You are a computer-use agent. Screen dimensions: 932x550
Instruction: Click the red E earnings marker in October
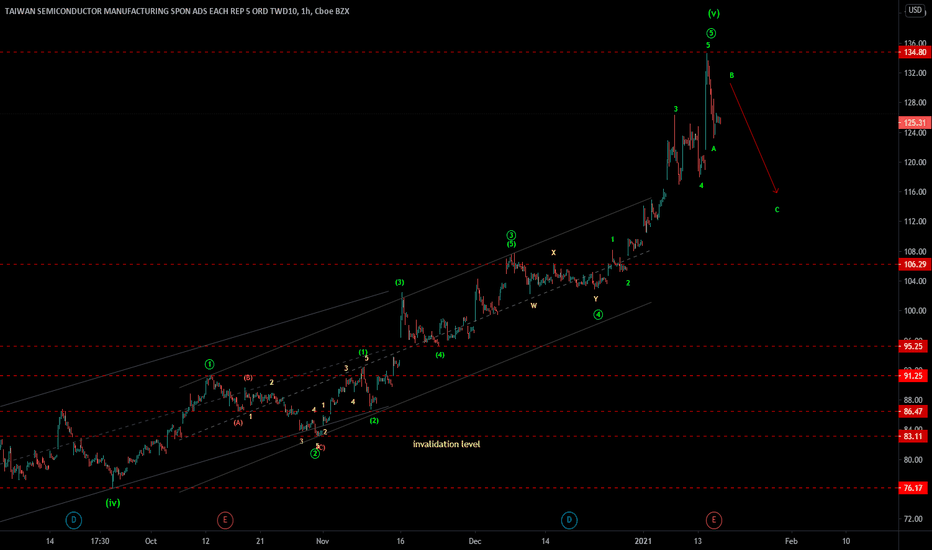point(225,520)
